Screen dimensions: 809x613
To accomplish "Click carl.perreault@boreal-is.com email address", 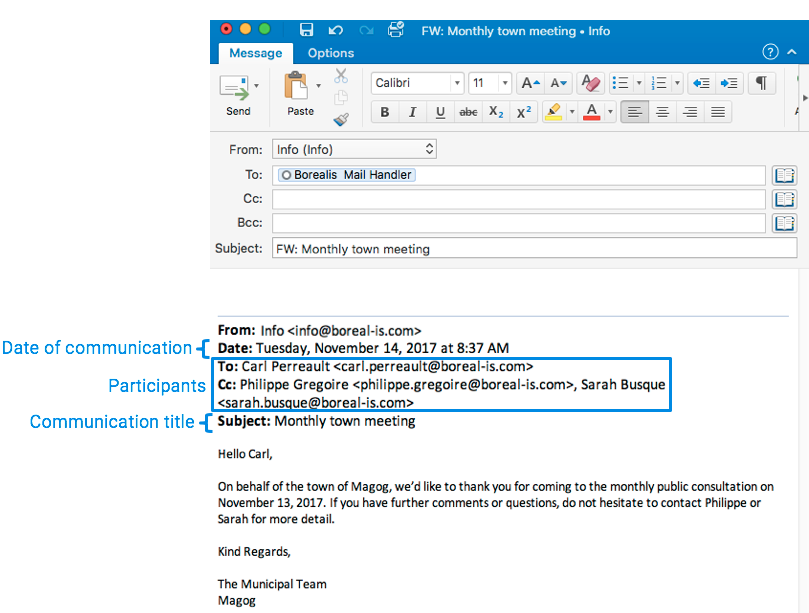I will tap(433, 366).
